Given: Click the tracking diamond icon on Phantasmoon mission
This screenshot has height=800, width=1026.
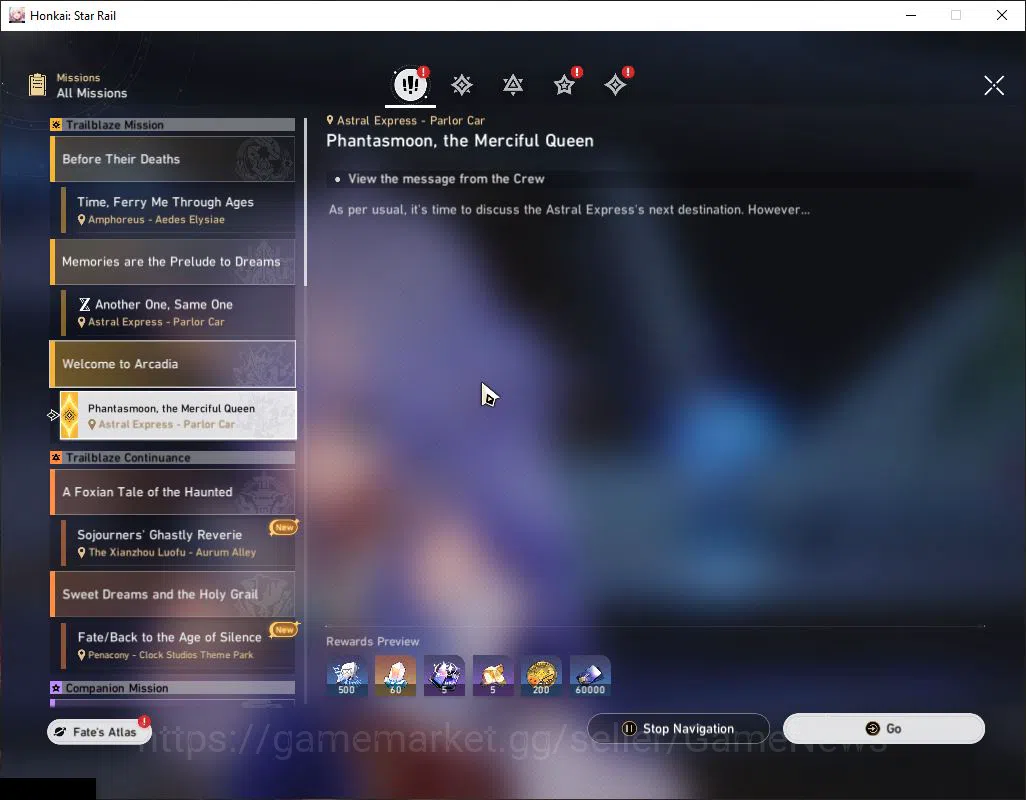Looking at the screenshot, I should [69, 415].
